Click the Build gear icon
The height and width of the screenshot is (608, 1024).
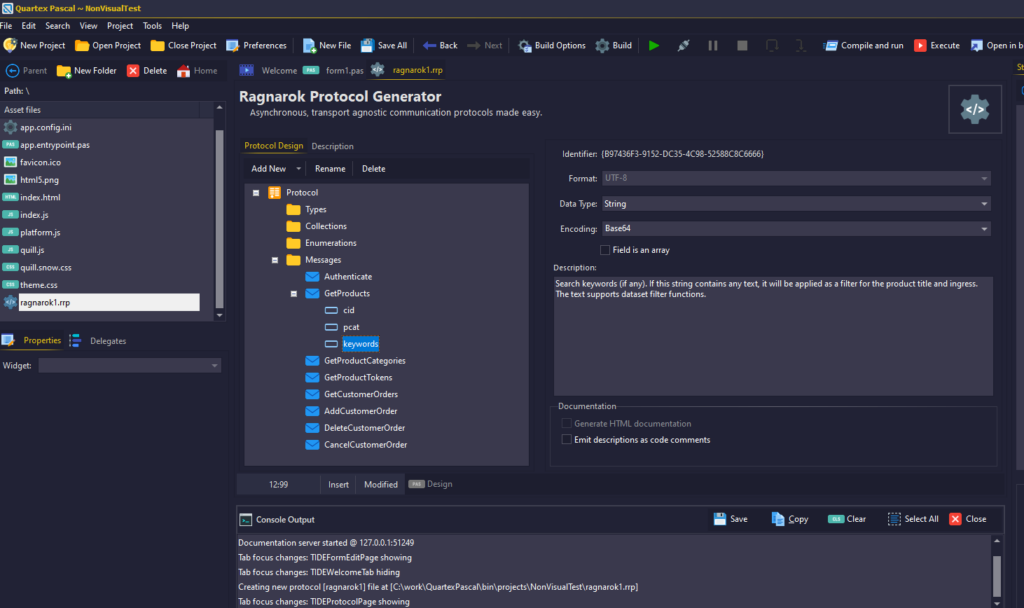click(602, 45)
